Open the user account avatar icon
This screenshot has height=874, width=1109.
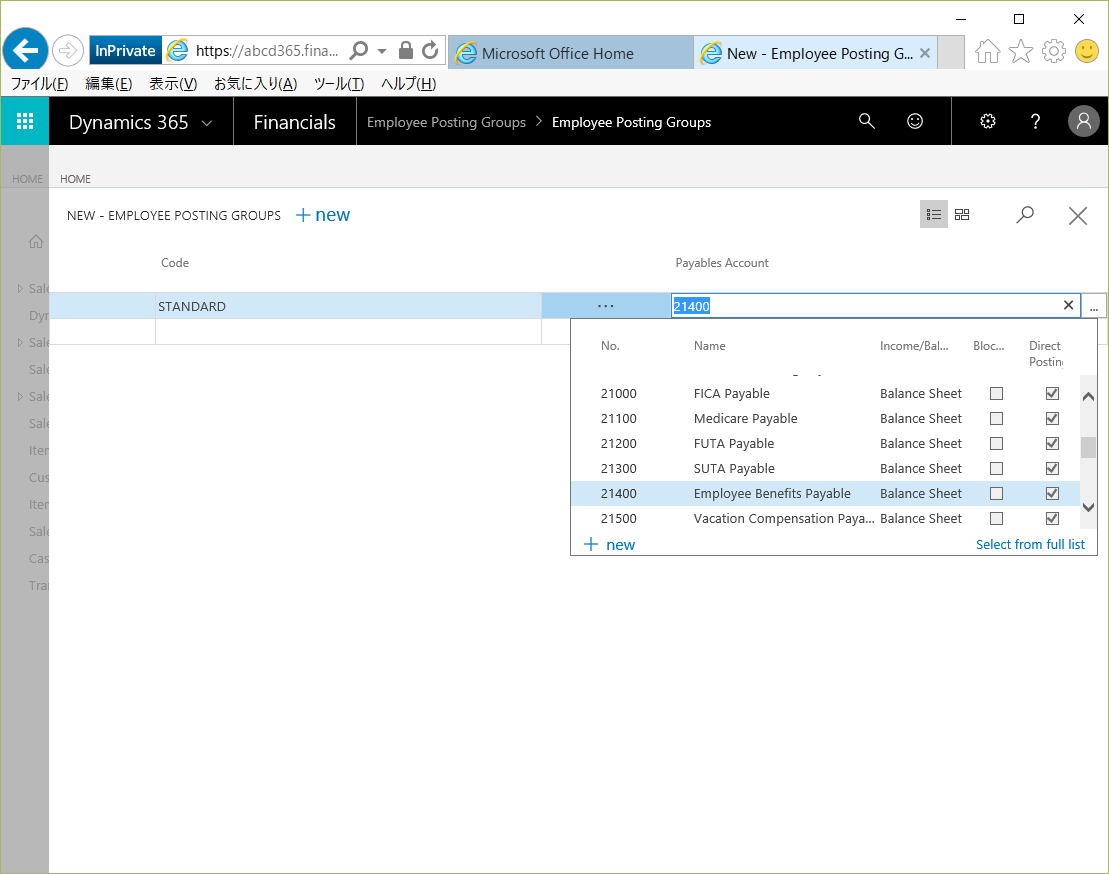1084,121
